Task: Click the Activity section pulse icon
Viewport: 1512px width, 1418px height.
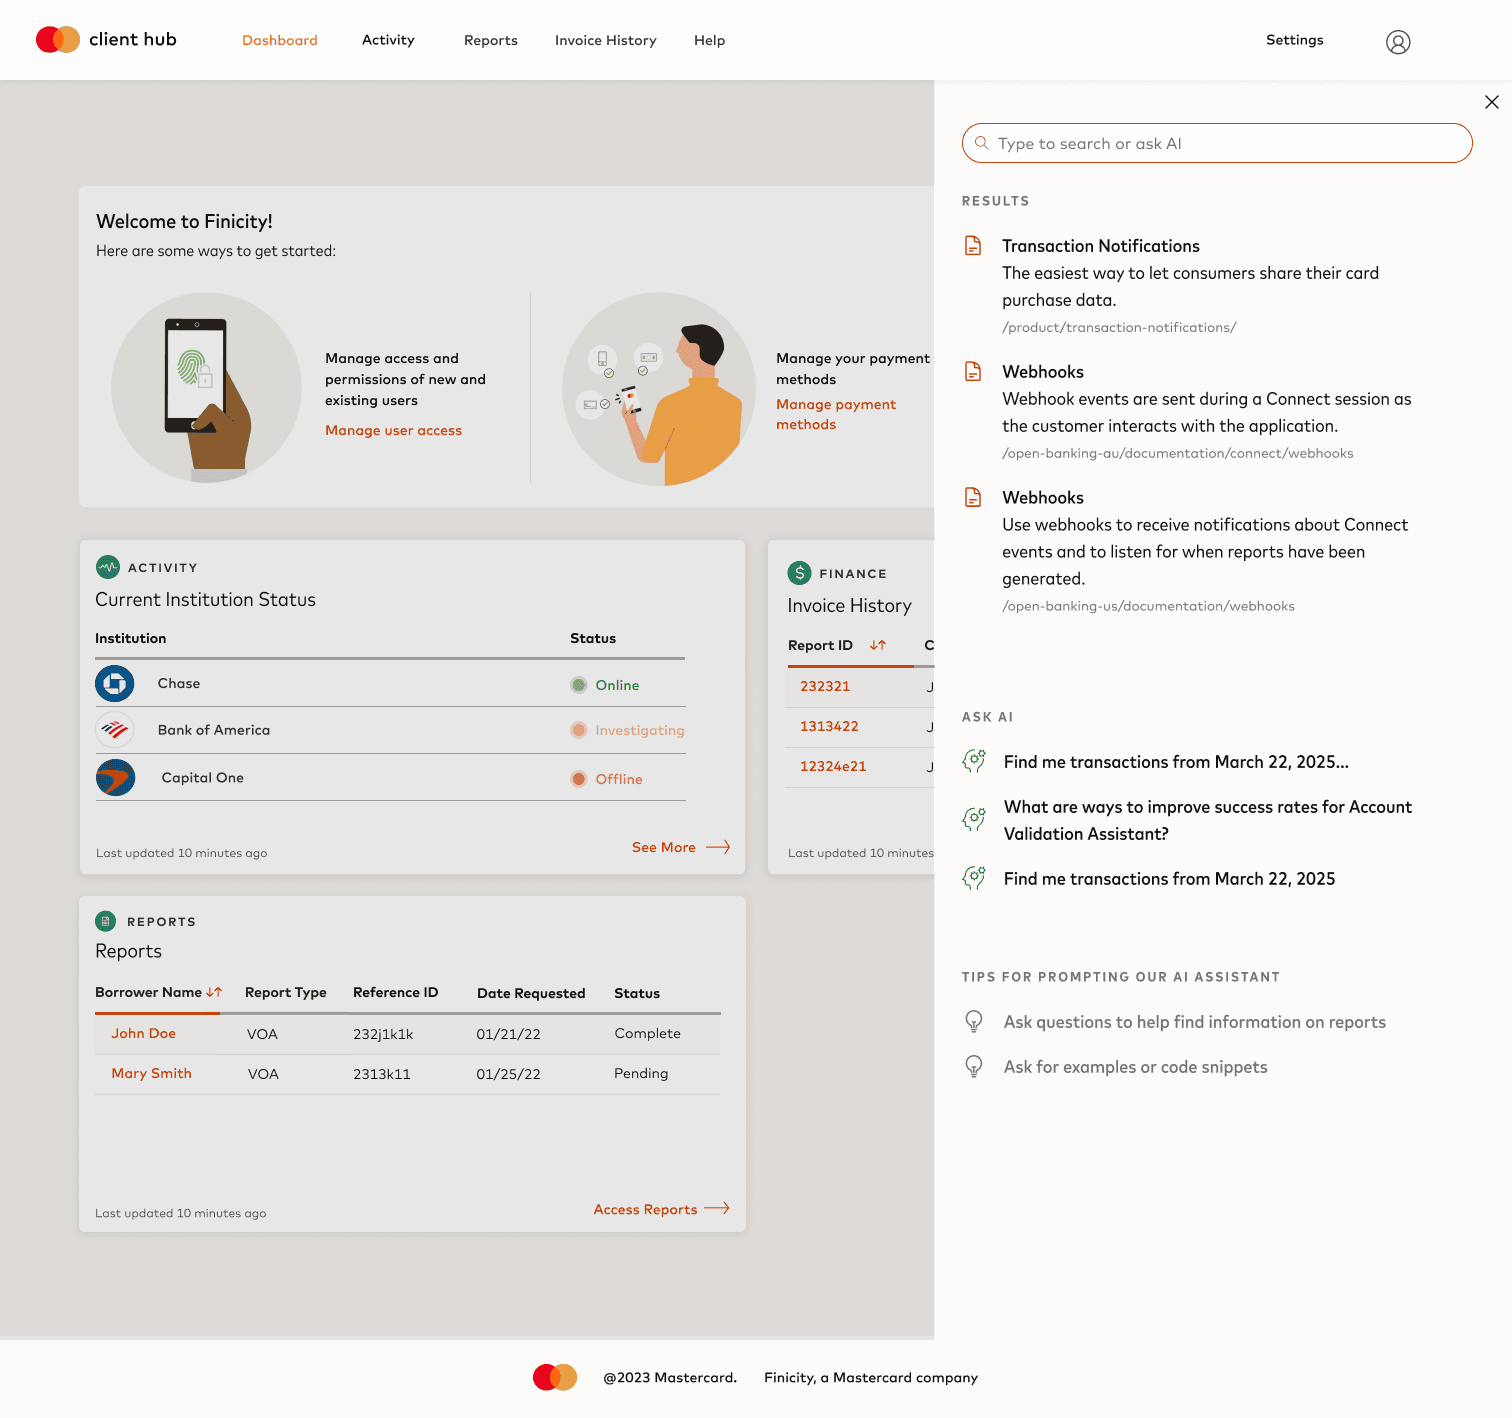Action: click(x=108, y=567)
